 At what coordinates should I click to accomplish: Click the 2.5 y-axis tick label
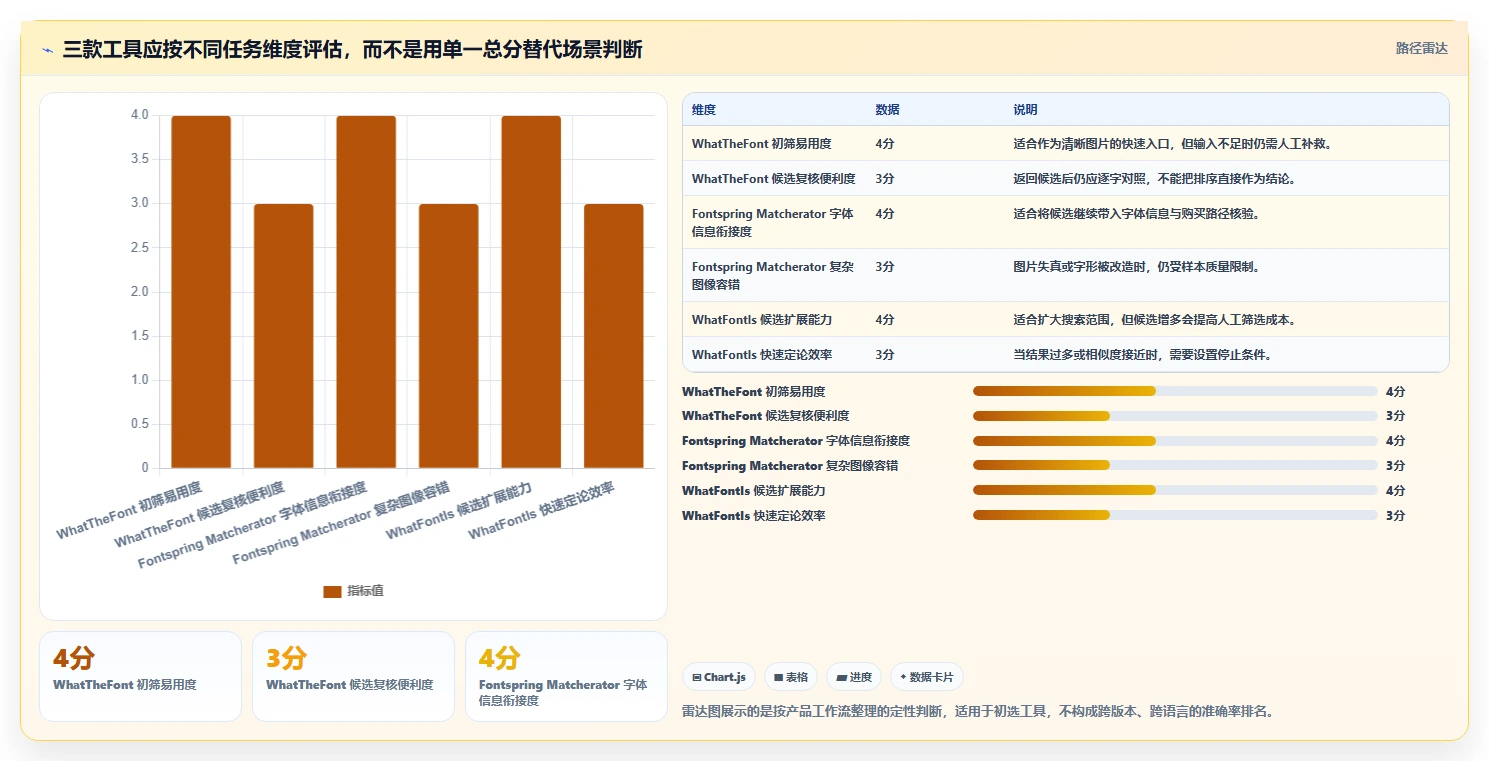pyautogui.click(x=139, y=247)
